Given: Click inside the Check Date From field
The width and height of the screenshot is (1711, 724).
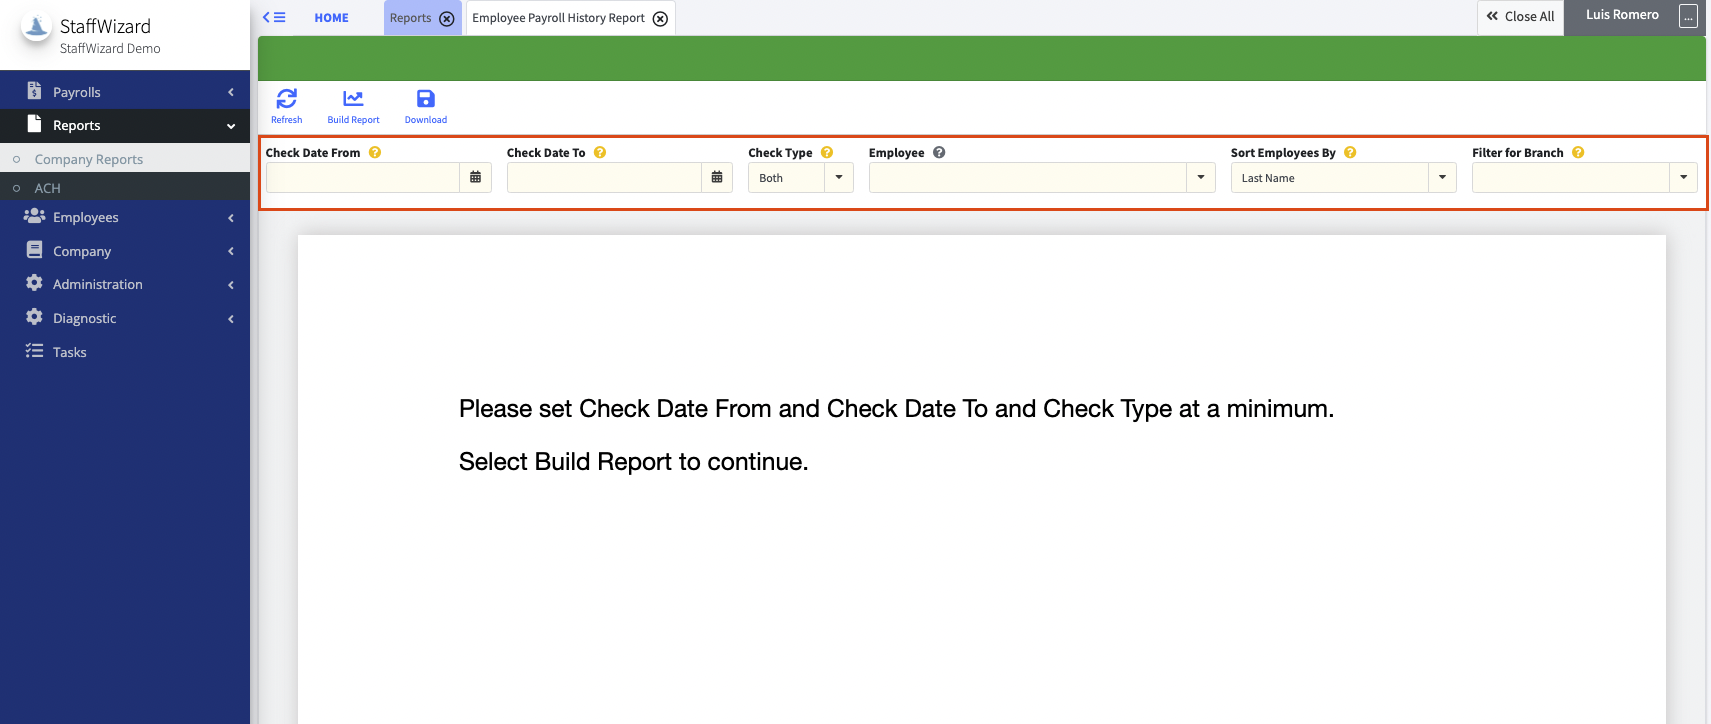Looking at the screenshot, I should (x=362, y=178).
